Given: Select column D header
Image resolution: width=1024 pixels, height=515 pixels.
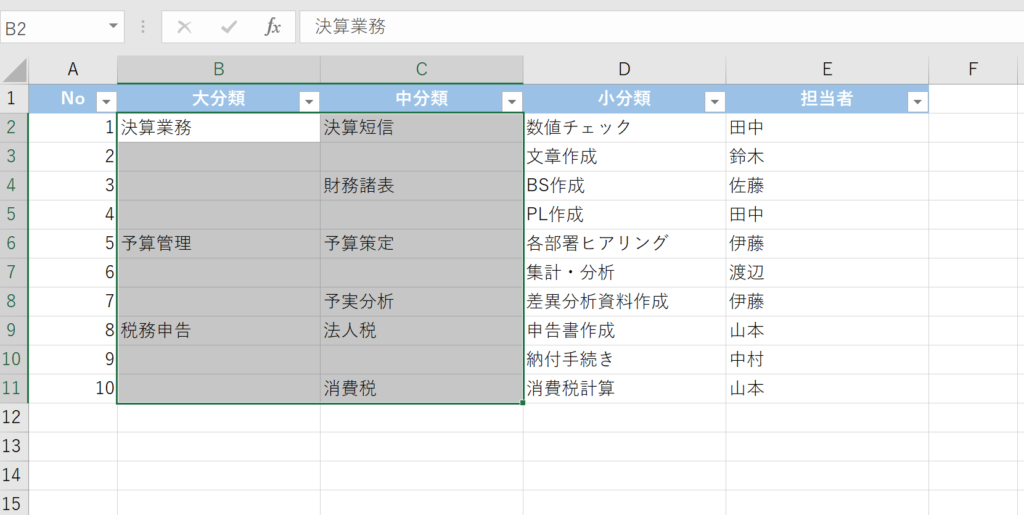Looking at the screenshot, I should (x=624, y=69).
